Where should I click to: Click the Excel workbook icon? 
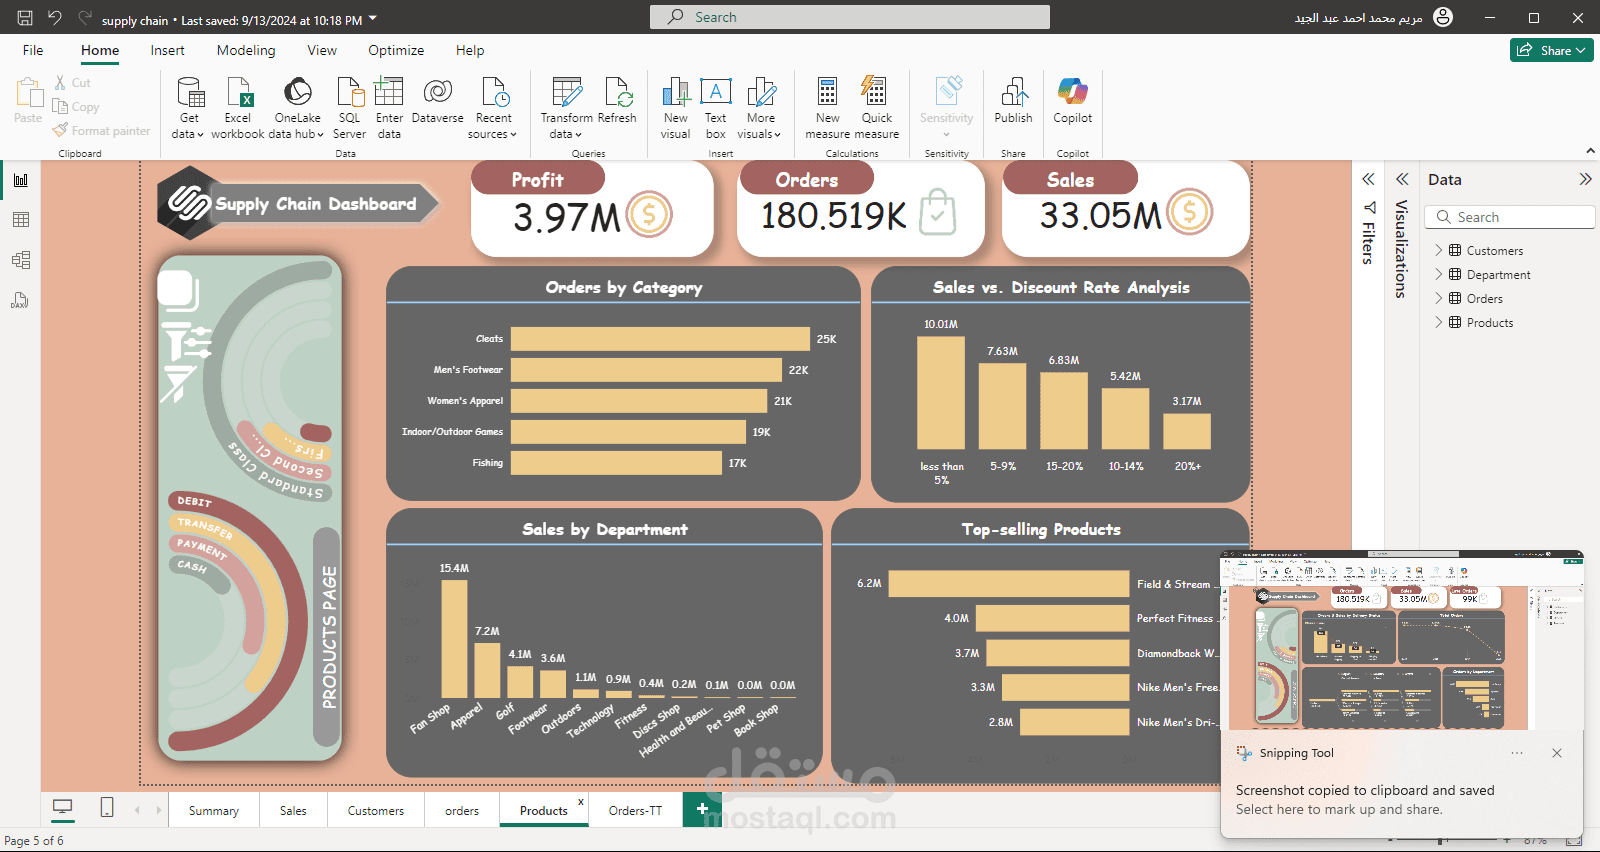pyautogui.click(x=240, y=92)
